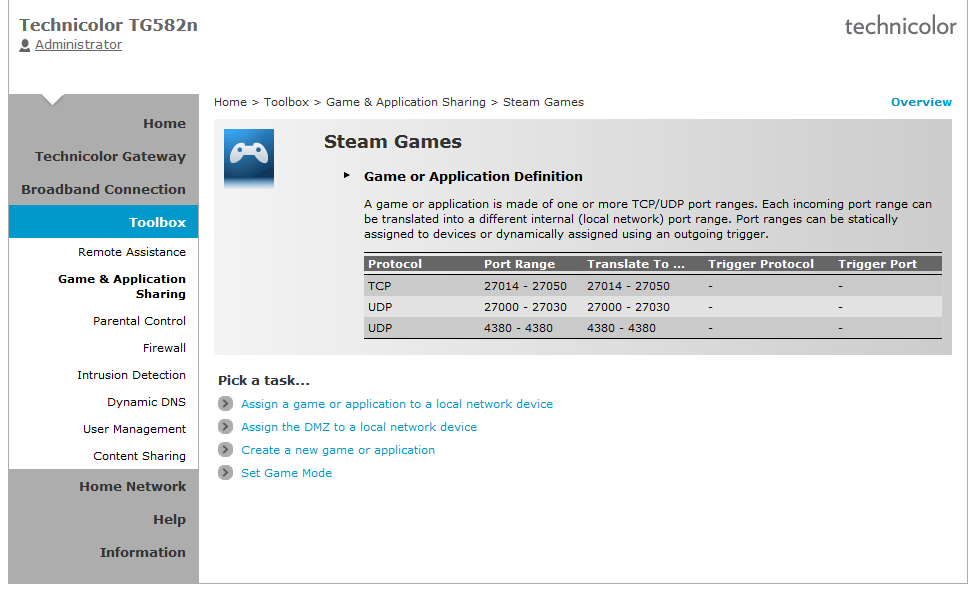974x590 pixels.
Task: Create a new game or application
Action: 338,450
